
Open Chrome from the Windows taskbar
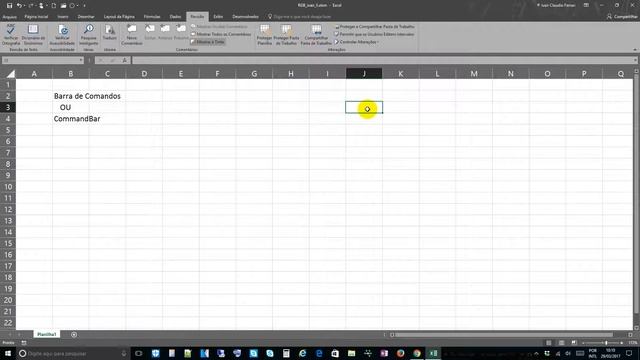click(x=417, y=353)
